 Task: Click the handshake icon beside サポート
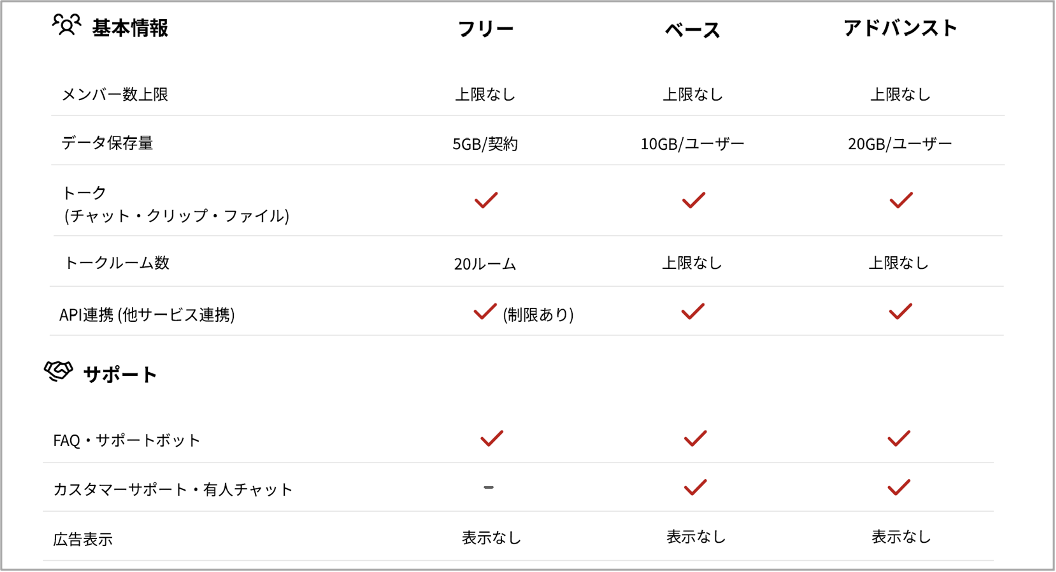tap(59, 372)
